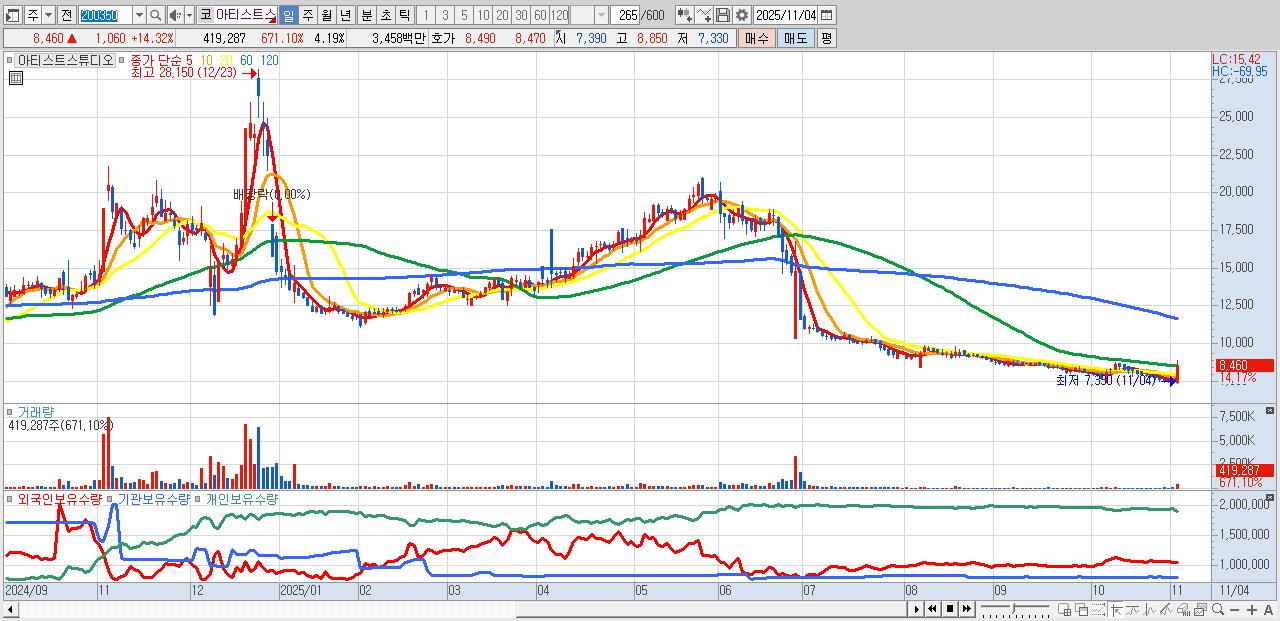Click the leftmost scroll arrow at the bottom
The width and height of the screenshot is (1280, 621).
pyautogui.click(x=10, y=609)
